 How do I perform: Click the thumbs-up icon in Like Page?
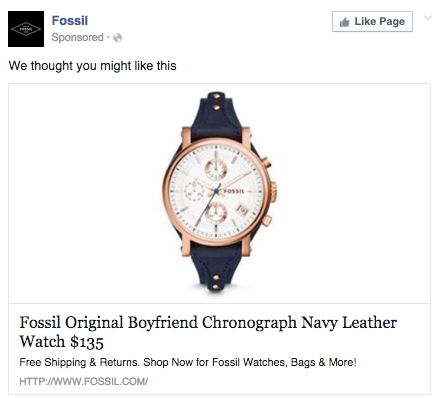[344, 22]
